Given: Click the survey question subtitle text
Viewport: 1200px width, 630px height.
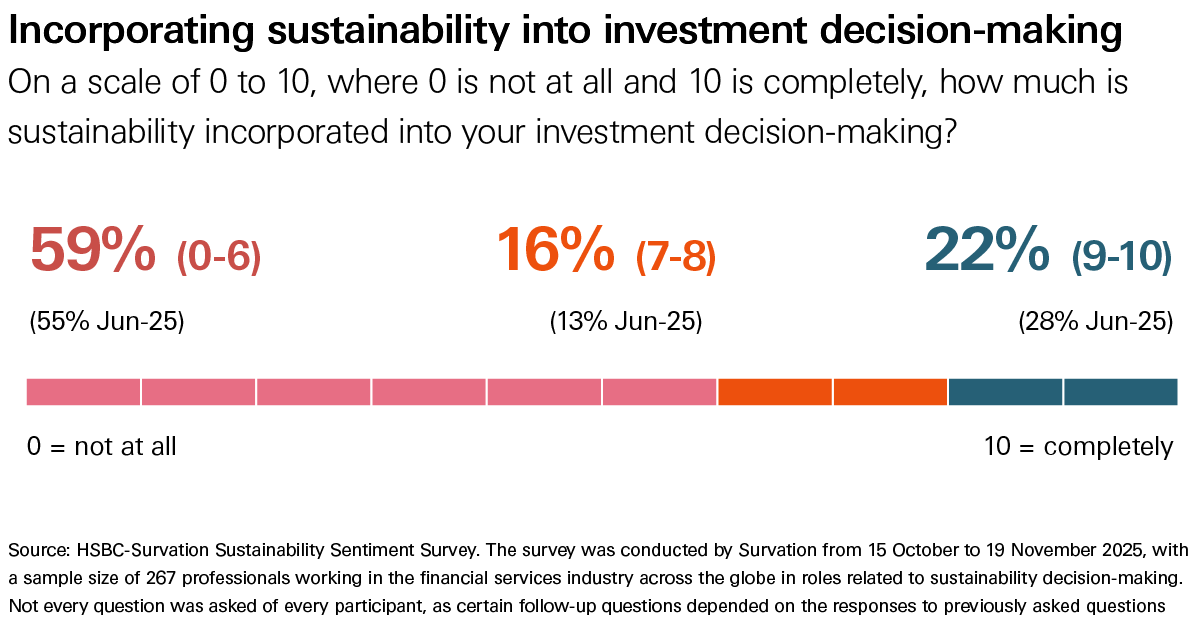Looking at the screenshot, I should [x=568, y=107].
